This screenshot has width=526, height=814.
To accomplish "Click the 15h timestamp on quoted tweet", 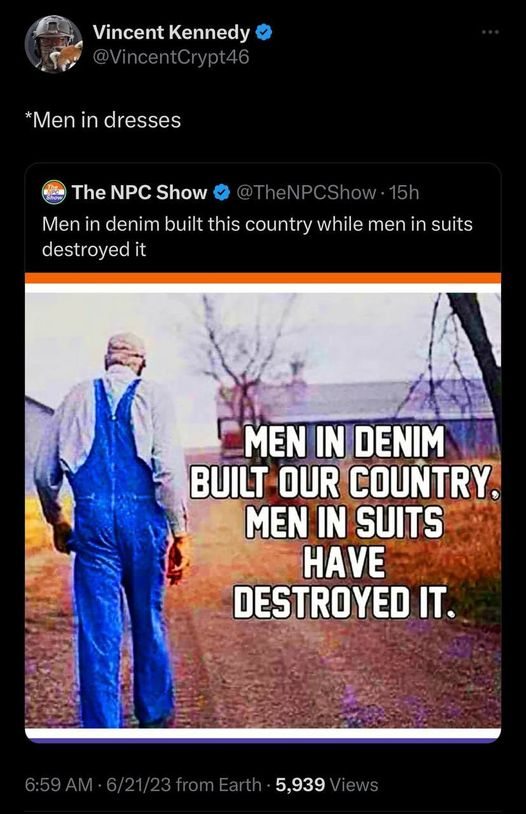I will click(404, 192).
